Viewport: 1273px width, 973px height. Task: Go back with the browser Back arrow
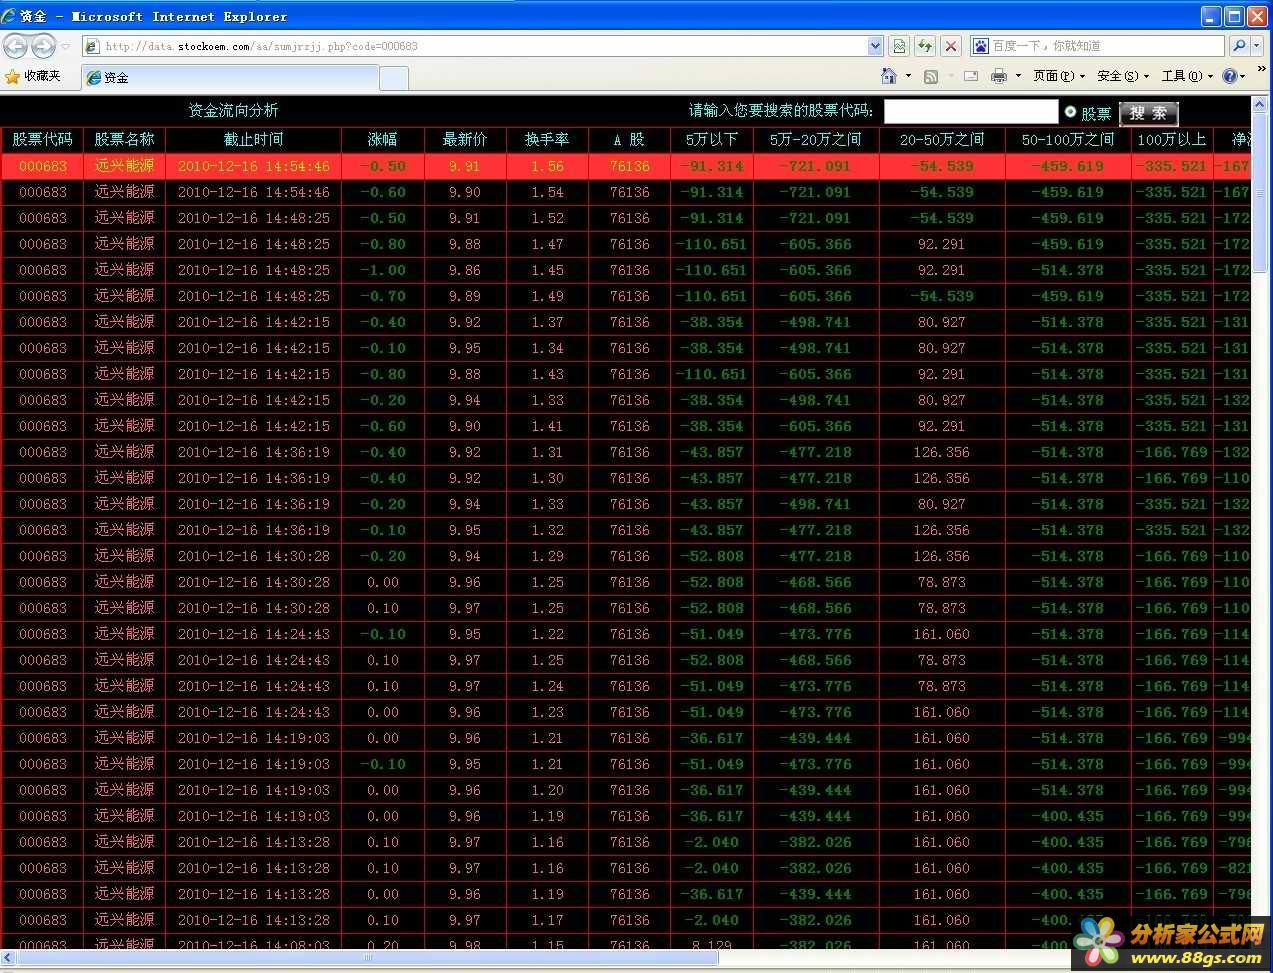click(x=15, y=46)
